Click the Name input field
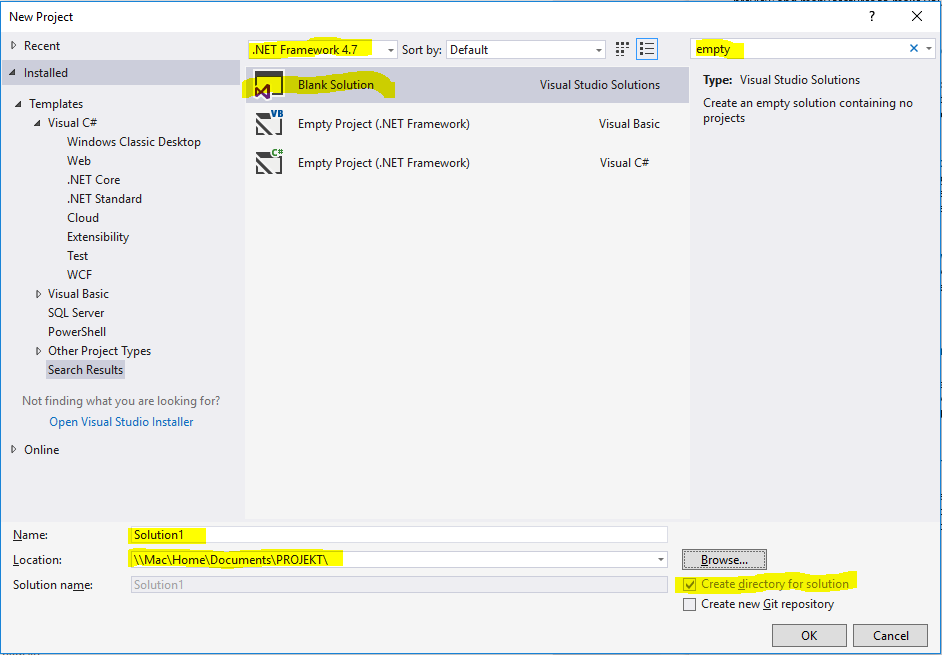Screen dimensions: 942x655 pyautogui.click(x=399, y=535)
